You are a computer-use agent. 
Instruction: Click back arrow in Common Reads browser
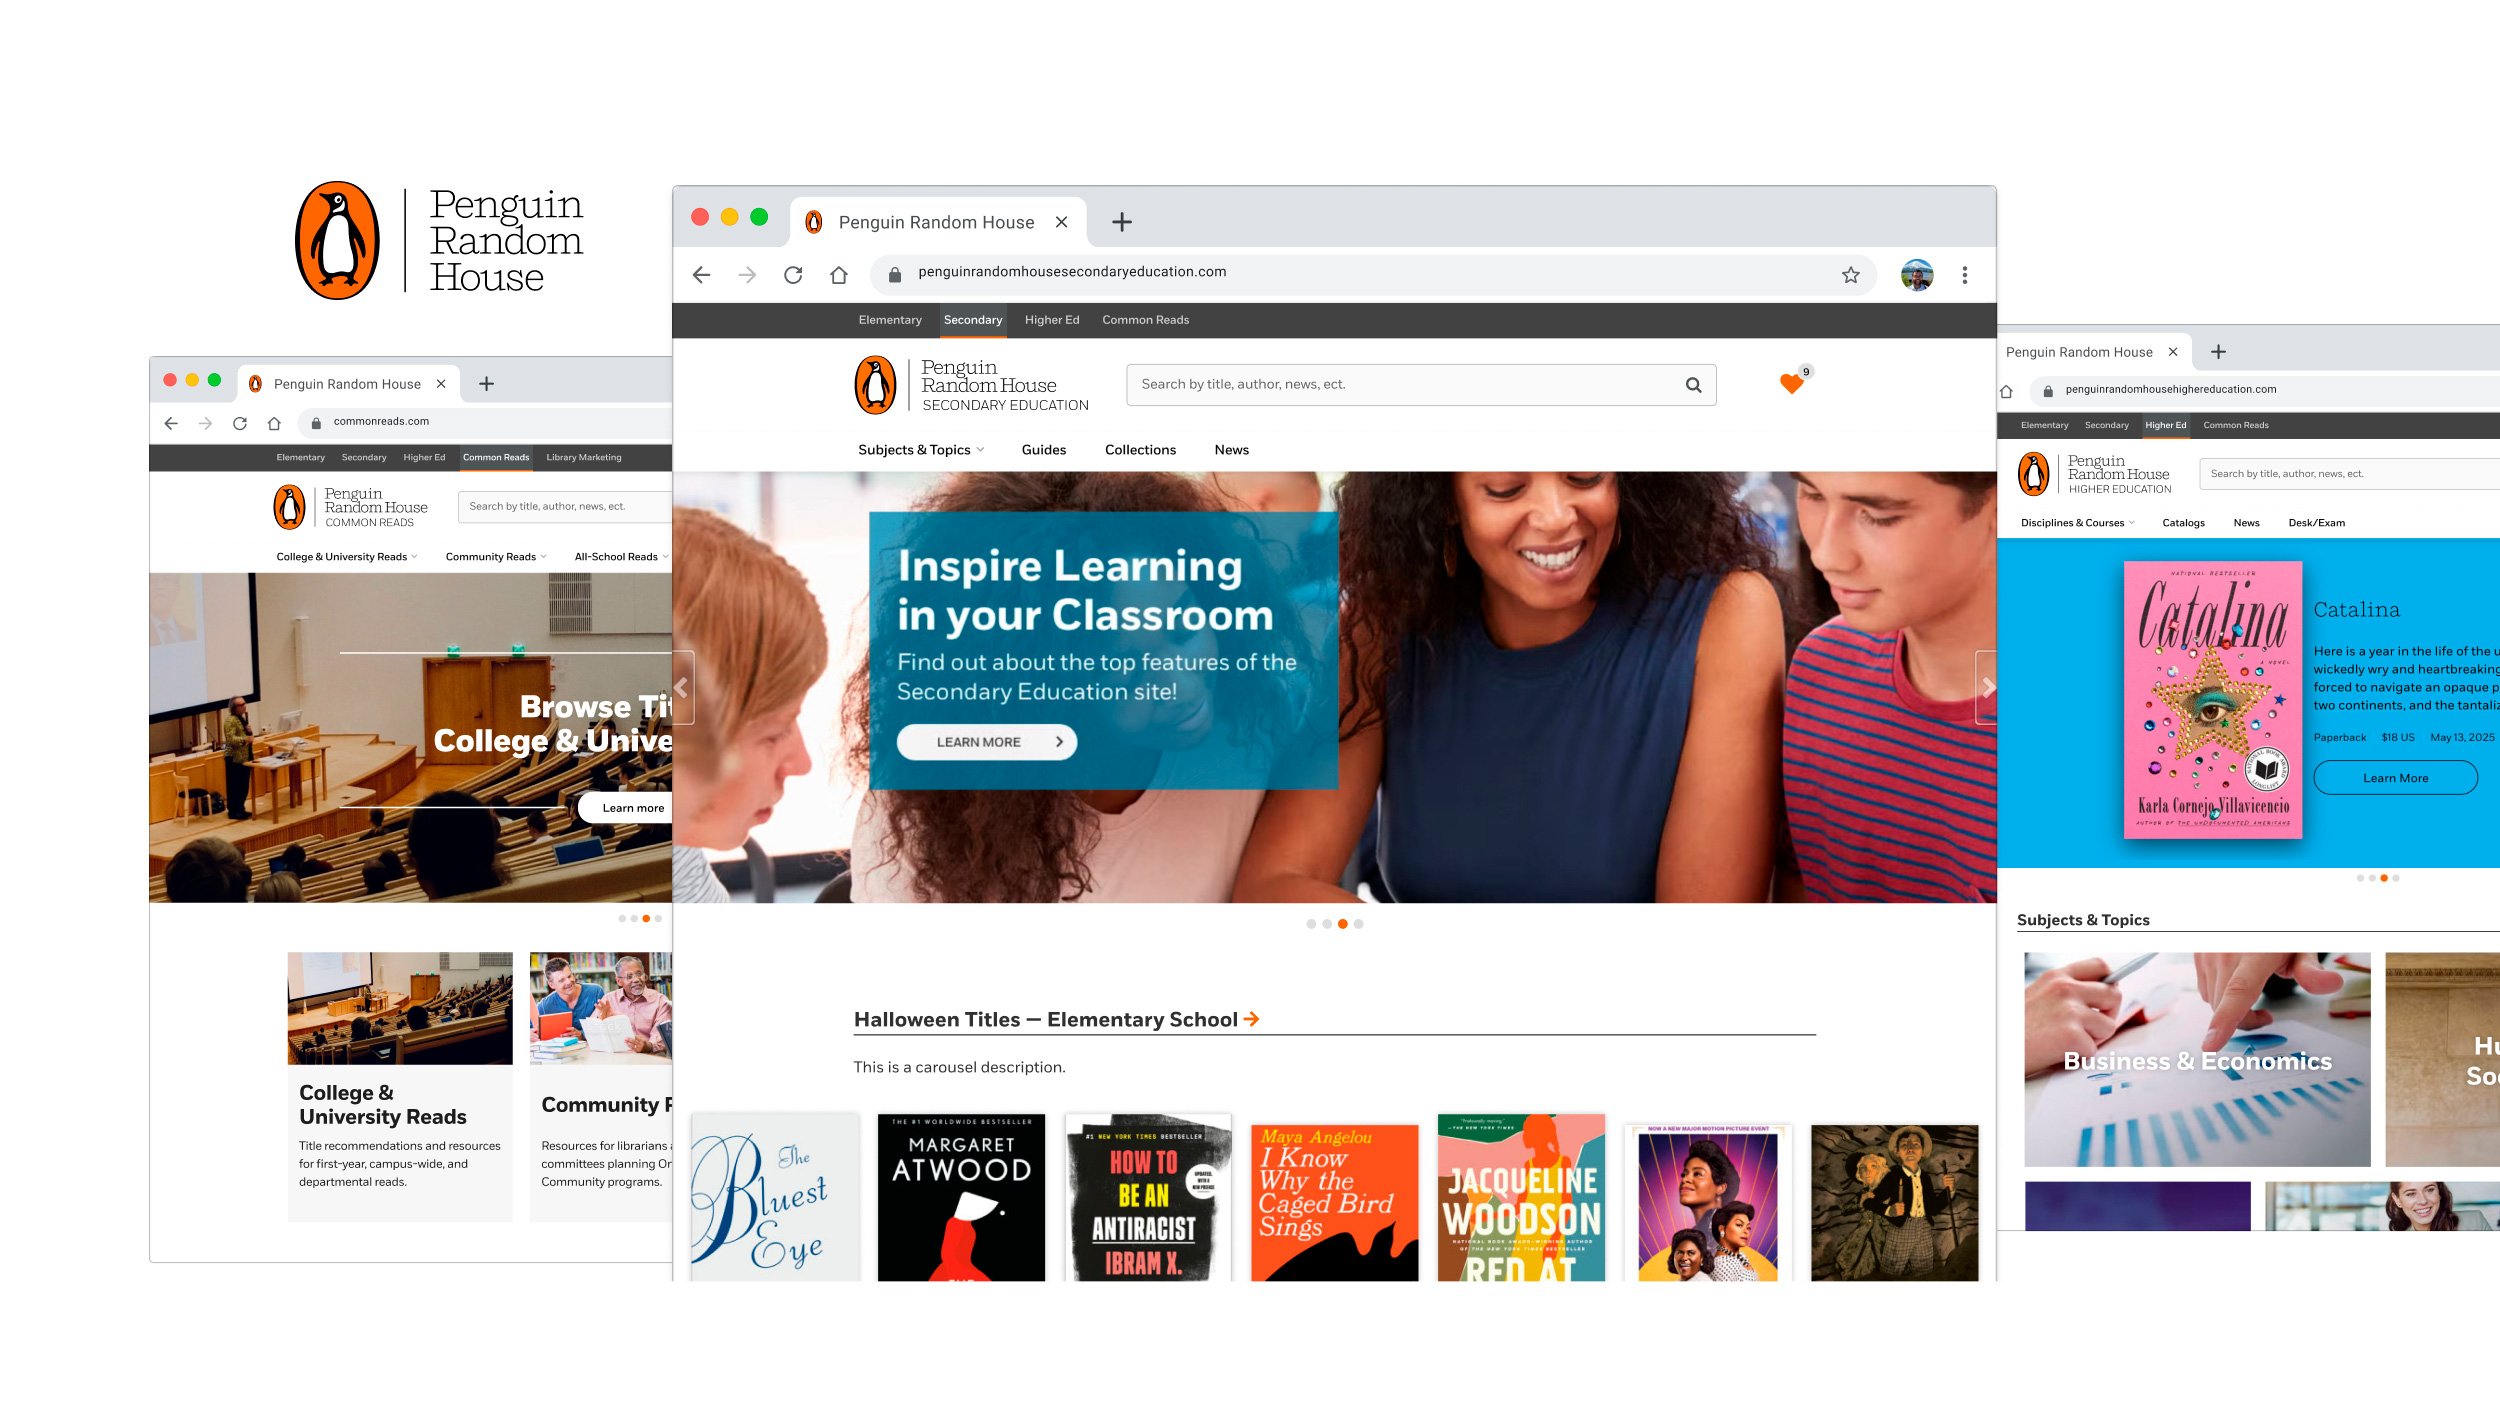171,424
